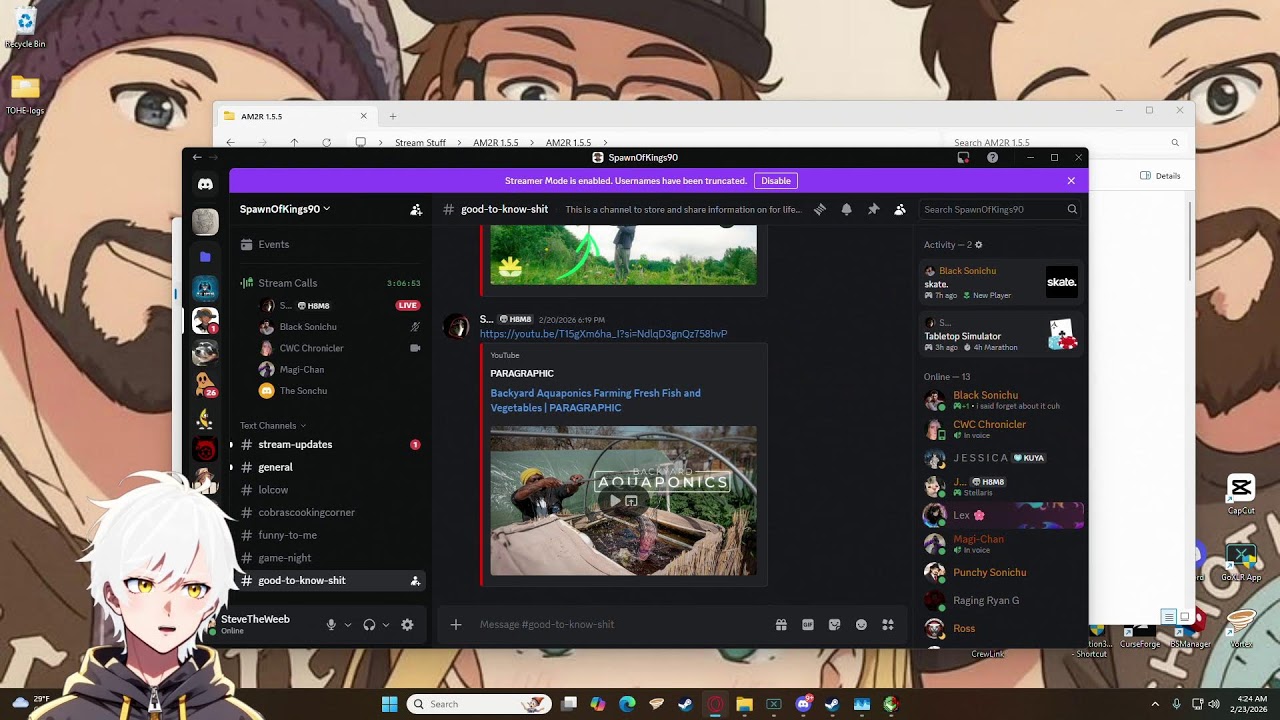
Task: Open game-night channel
Action: (331, 558)
